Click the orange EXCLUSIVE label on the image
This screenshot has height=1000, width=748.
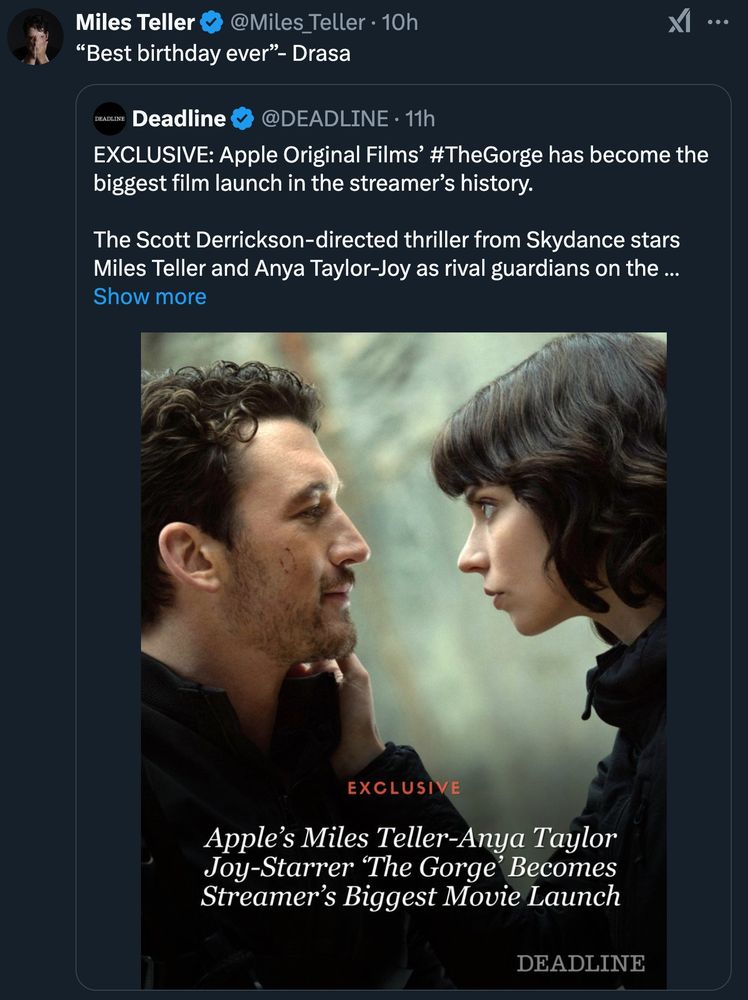click(x=404, y=788)
